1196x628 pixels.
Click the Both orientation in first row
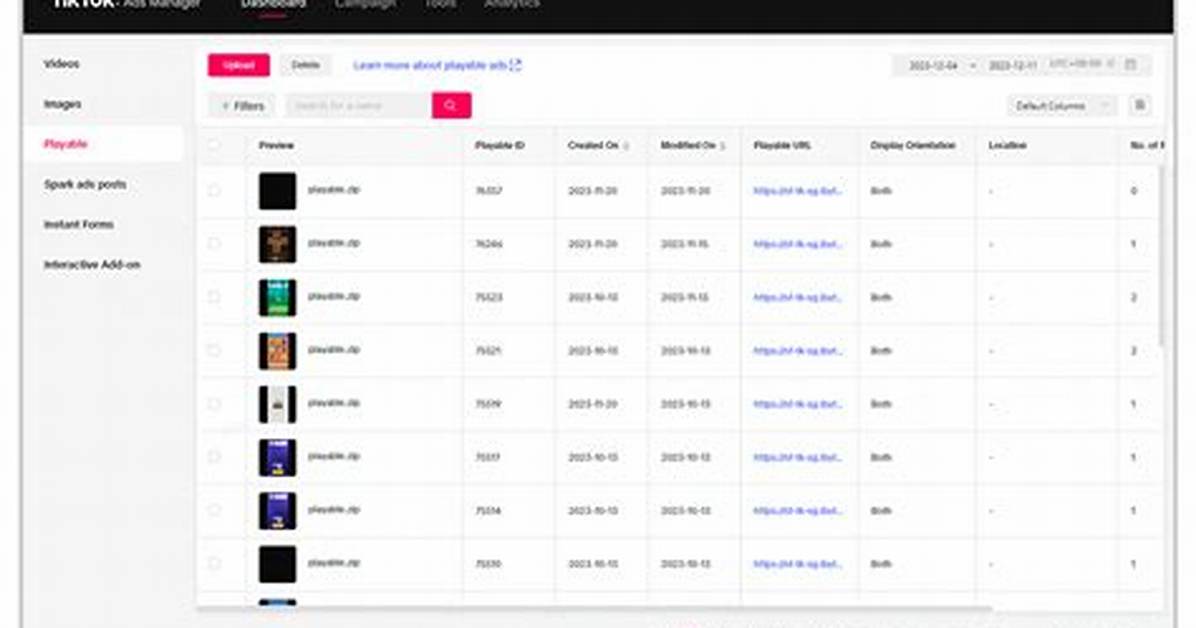(881, 191)
